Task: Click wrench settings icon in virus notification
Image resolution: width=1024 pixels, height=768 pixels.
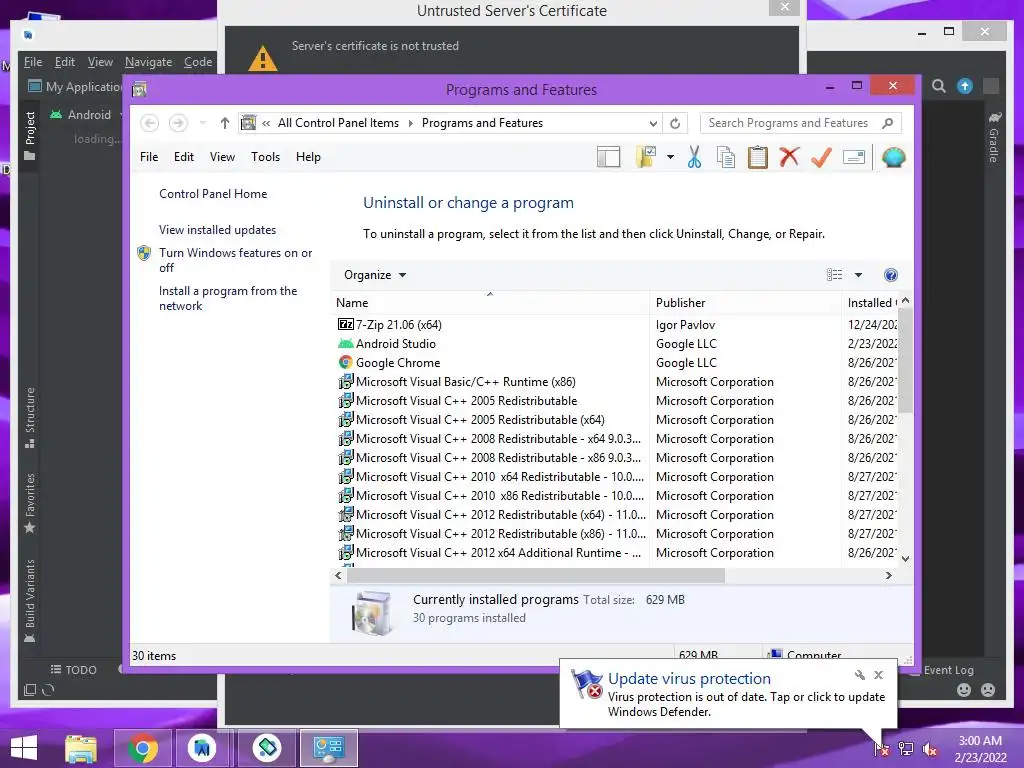Action: pos(859,675)
